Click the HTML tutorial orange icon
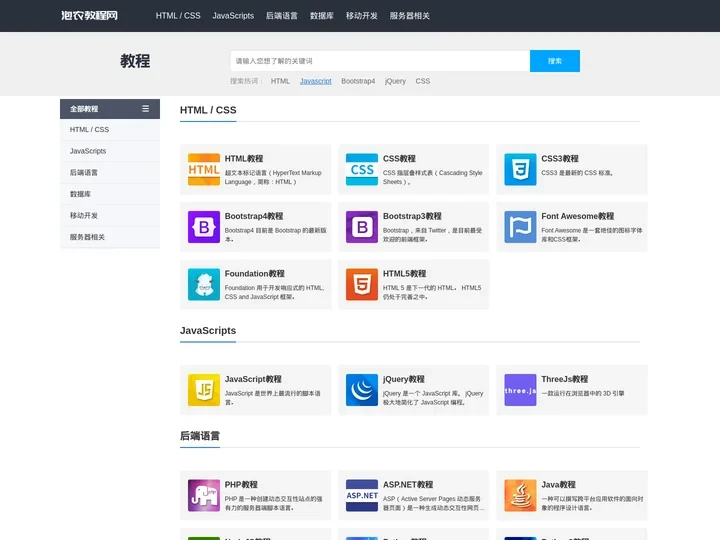Image resolution: width=720 pixels, height=540 pixels. [x=204, y=169]
